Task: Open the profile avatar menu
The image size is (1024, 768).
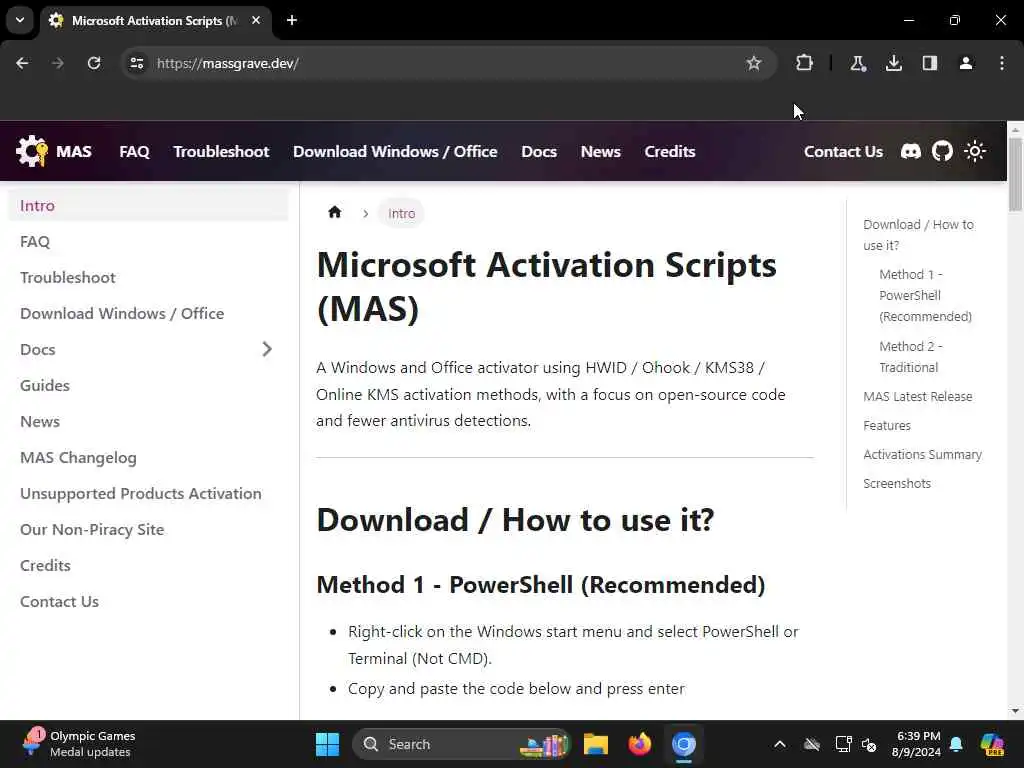Action: coord(965,63)
